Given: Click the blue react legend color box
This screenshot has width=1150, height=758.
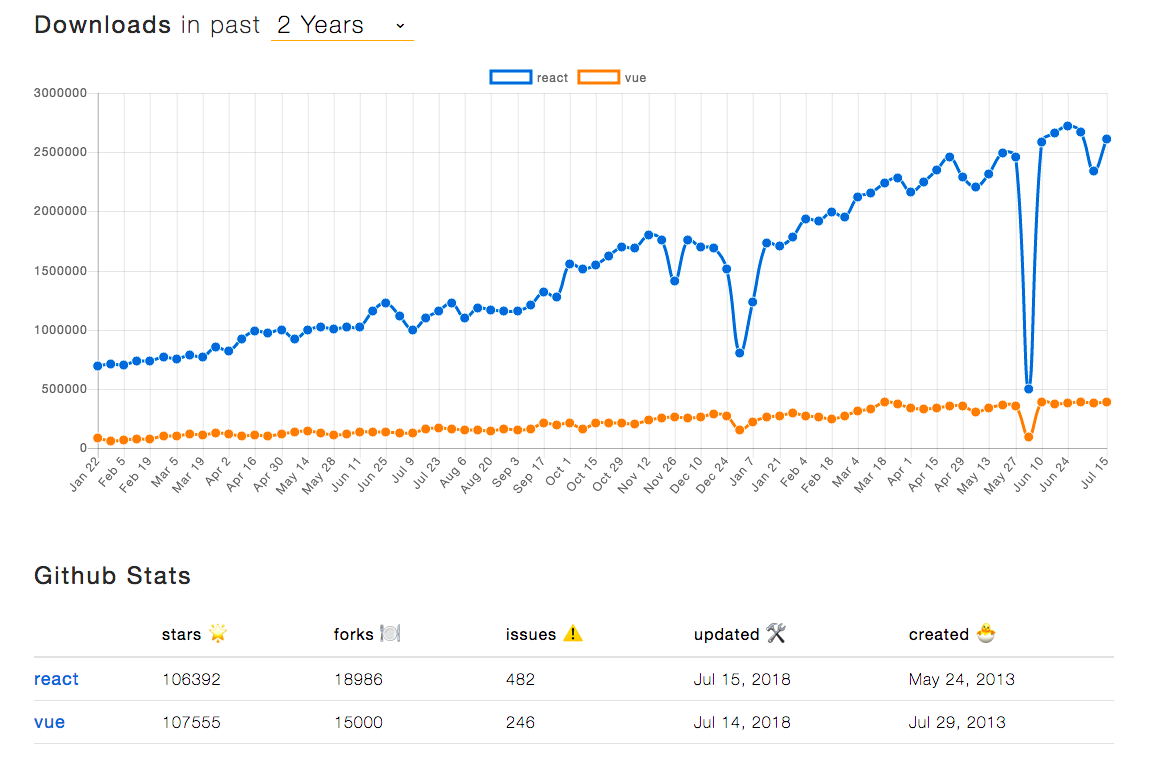Looking at the screenshot, I should coord(510,78).
